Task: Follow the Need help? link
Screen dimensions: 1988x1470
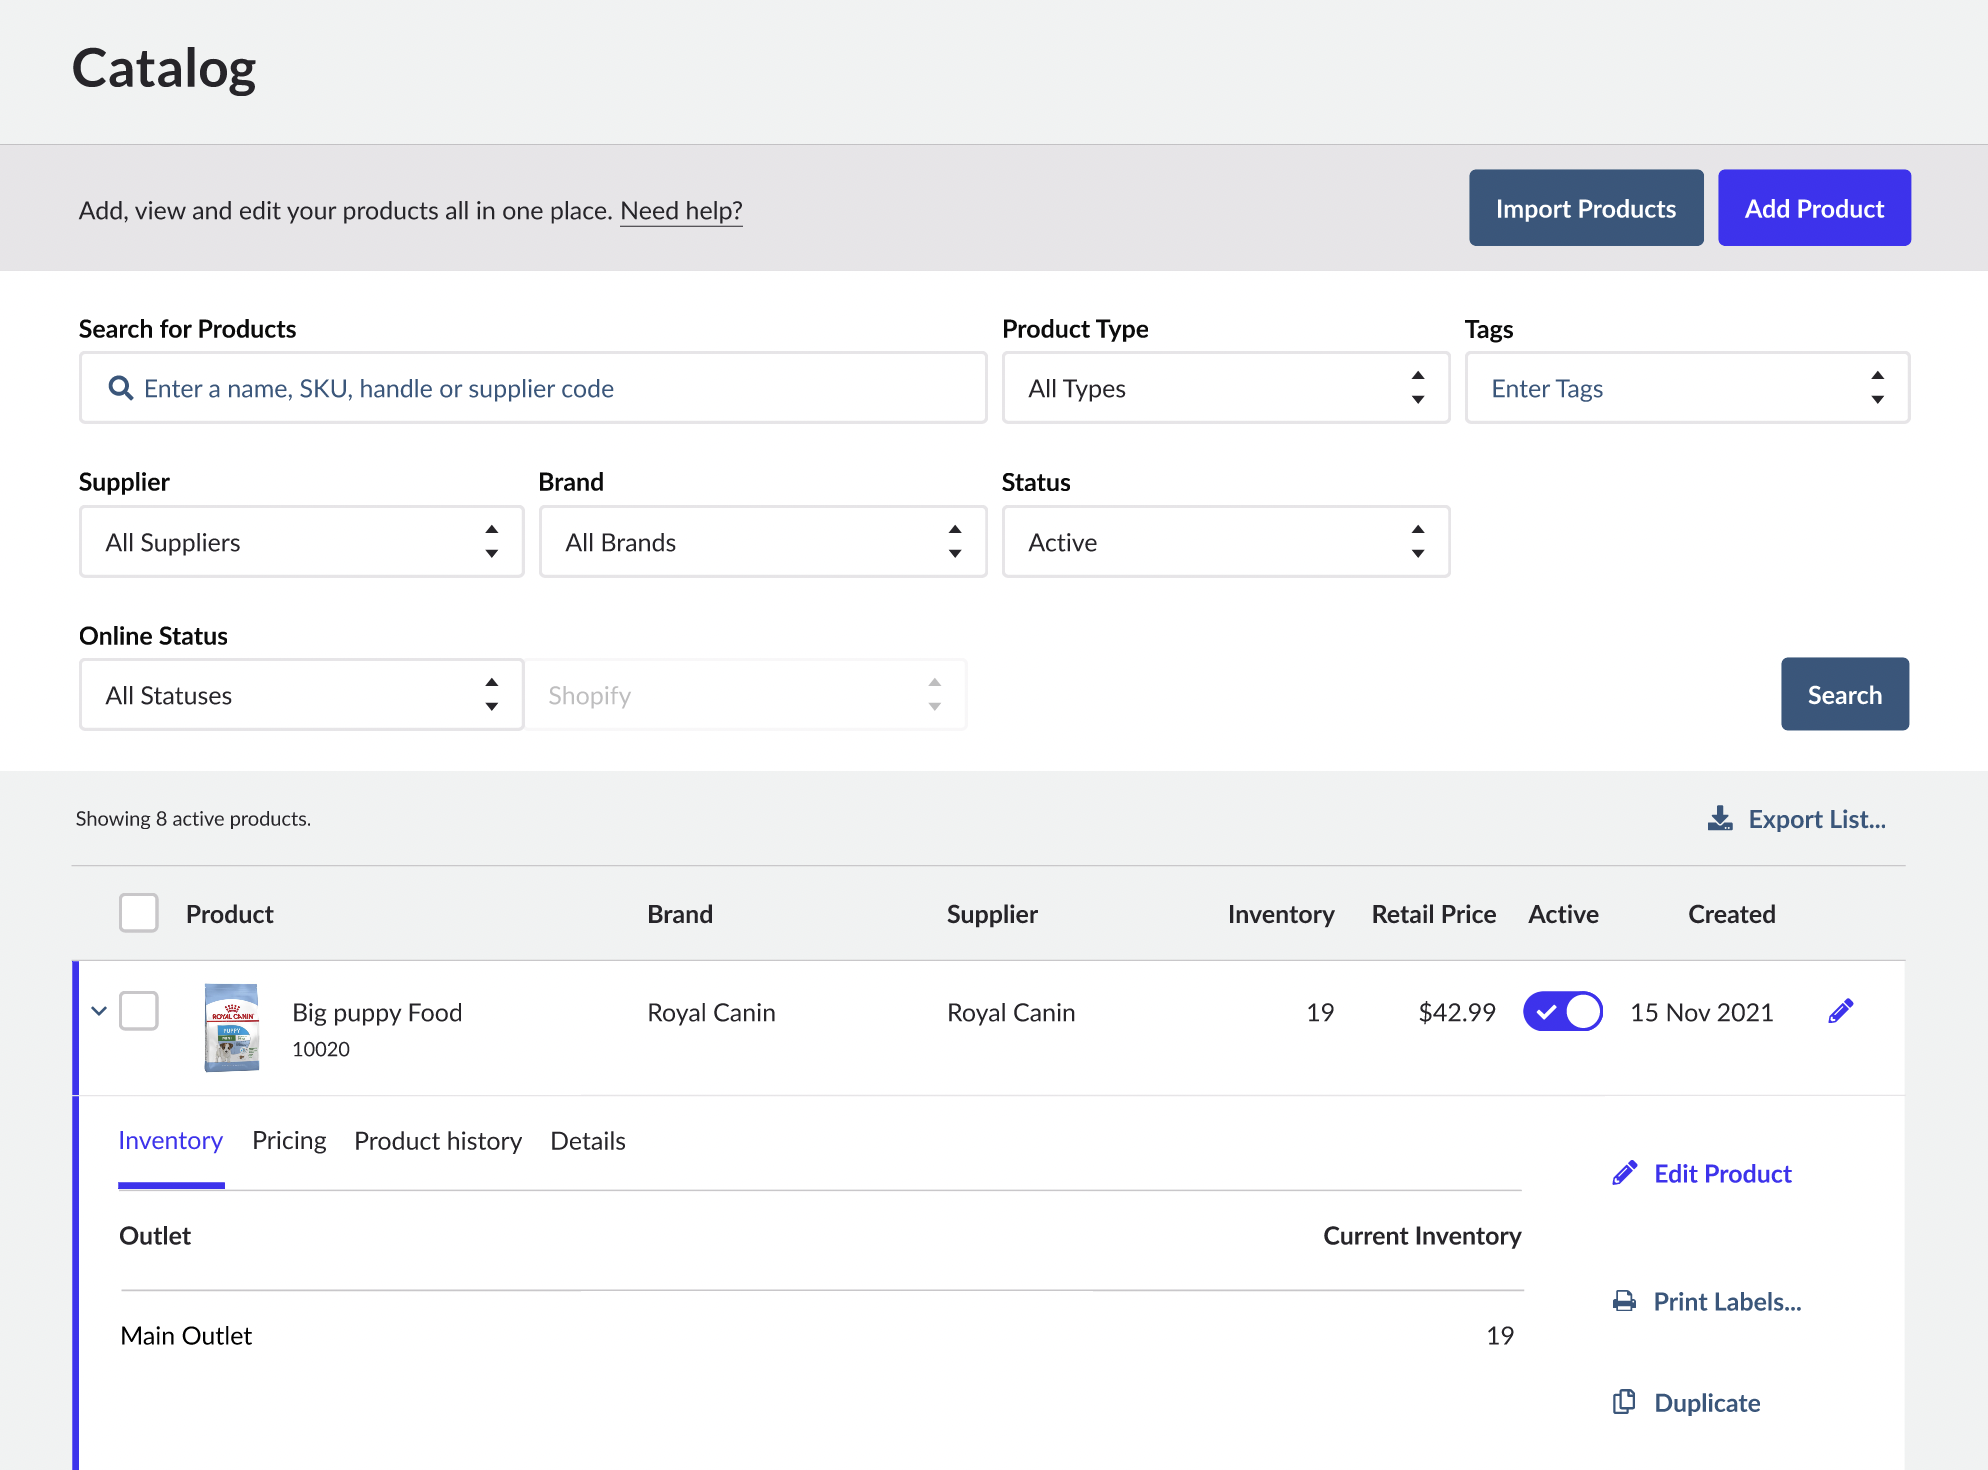Action: pyautogui.click(x=681, y=211)
